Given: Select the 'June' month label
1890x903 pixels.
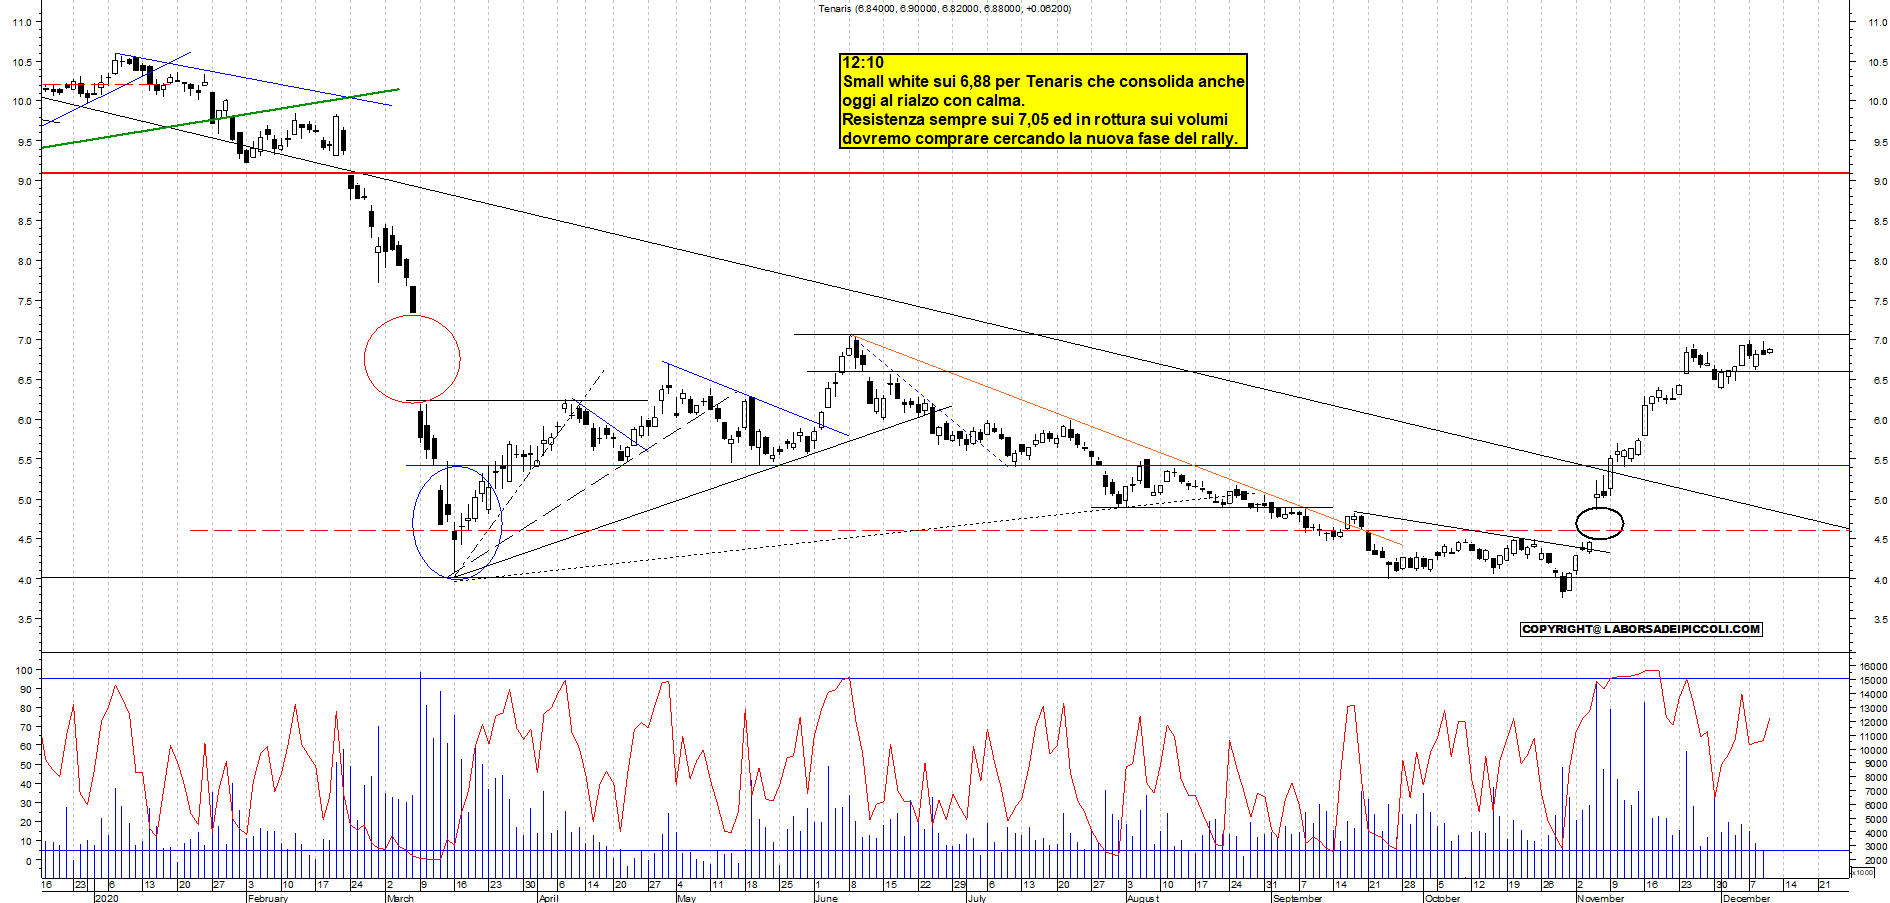Looking at the screenshot, I should pos(826,898).
